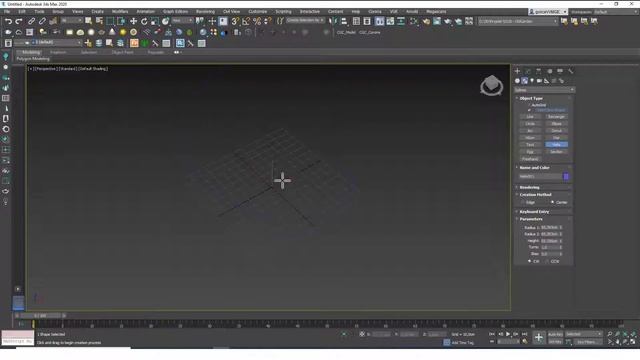
Task: Click the Line shape button
Action: coord(530,117)
